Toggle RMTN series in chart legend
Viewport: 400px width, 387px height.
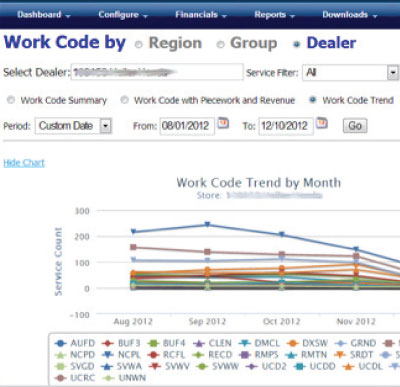click(x=306, y=355)
